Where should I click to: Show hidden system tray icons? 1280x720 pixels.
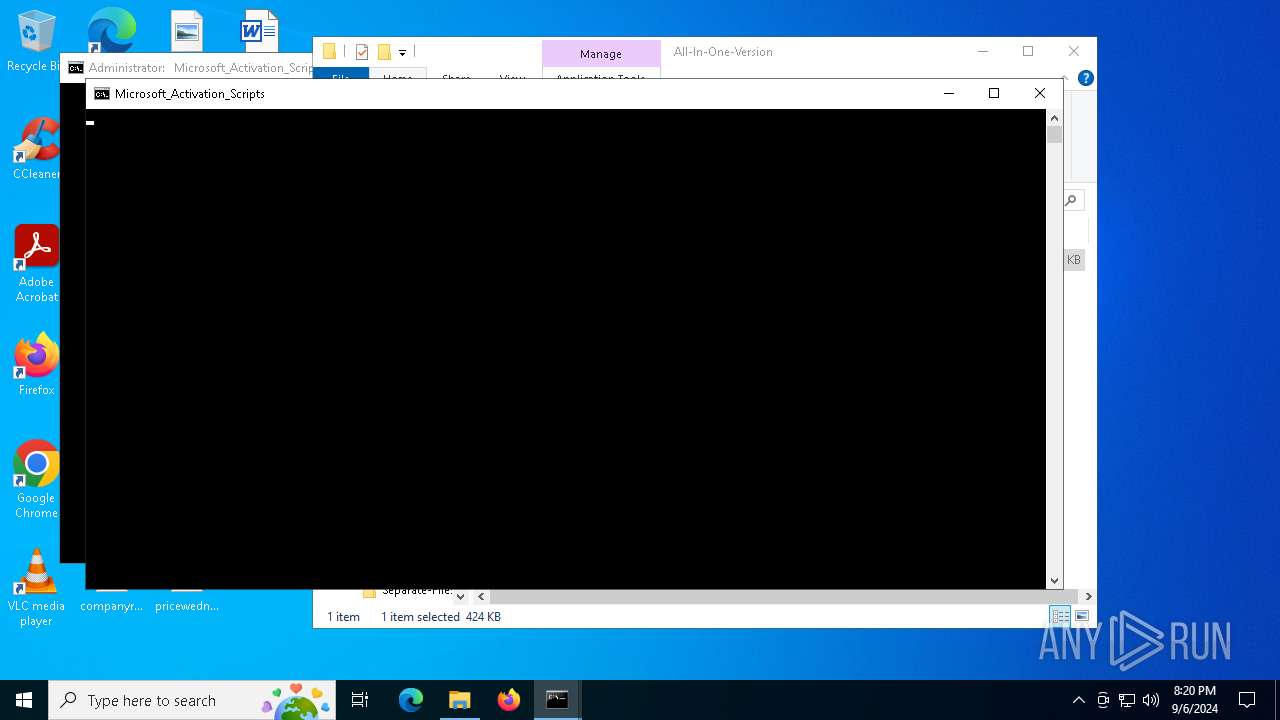click(x=1078, y=700)
